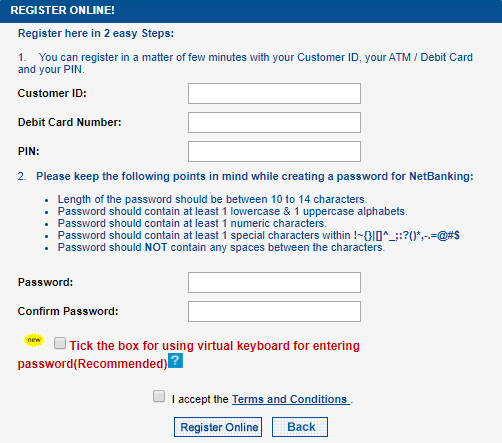Tick the virtual keyboard checkbox
This screenshot has width=502, height=443.
coord(60,343)
